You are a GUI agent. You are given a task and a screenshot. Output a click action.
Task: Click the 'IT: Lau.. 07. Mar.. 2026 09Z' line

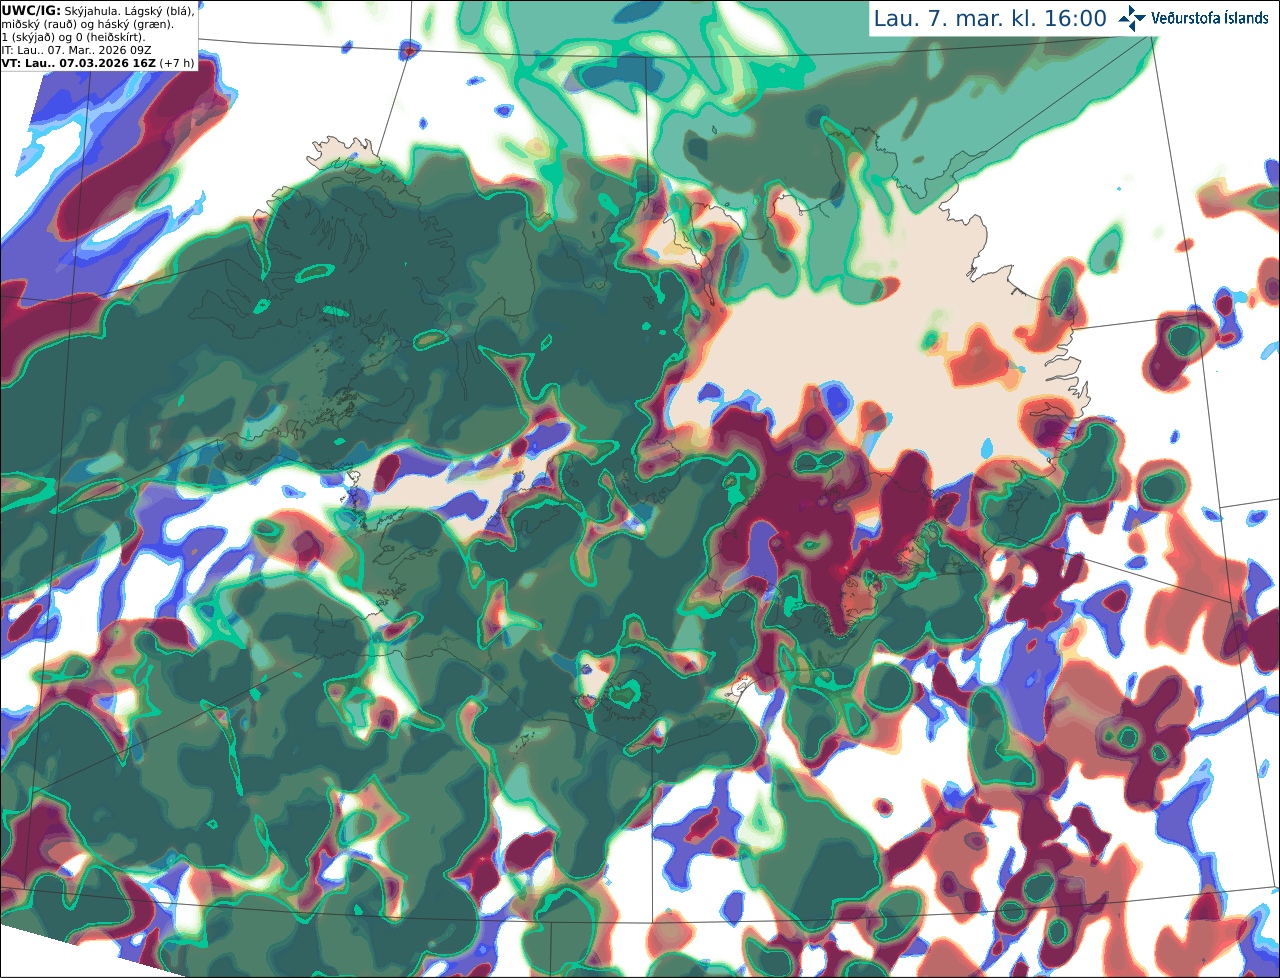pos(76,50)
